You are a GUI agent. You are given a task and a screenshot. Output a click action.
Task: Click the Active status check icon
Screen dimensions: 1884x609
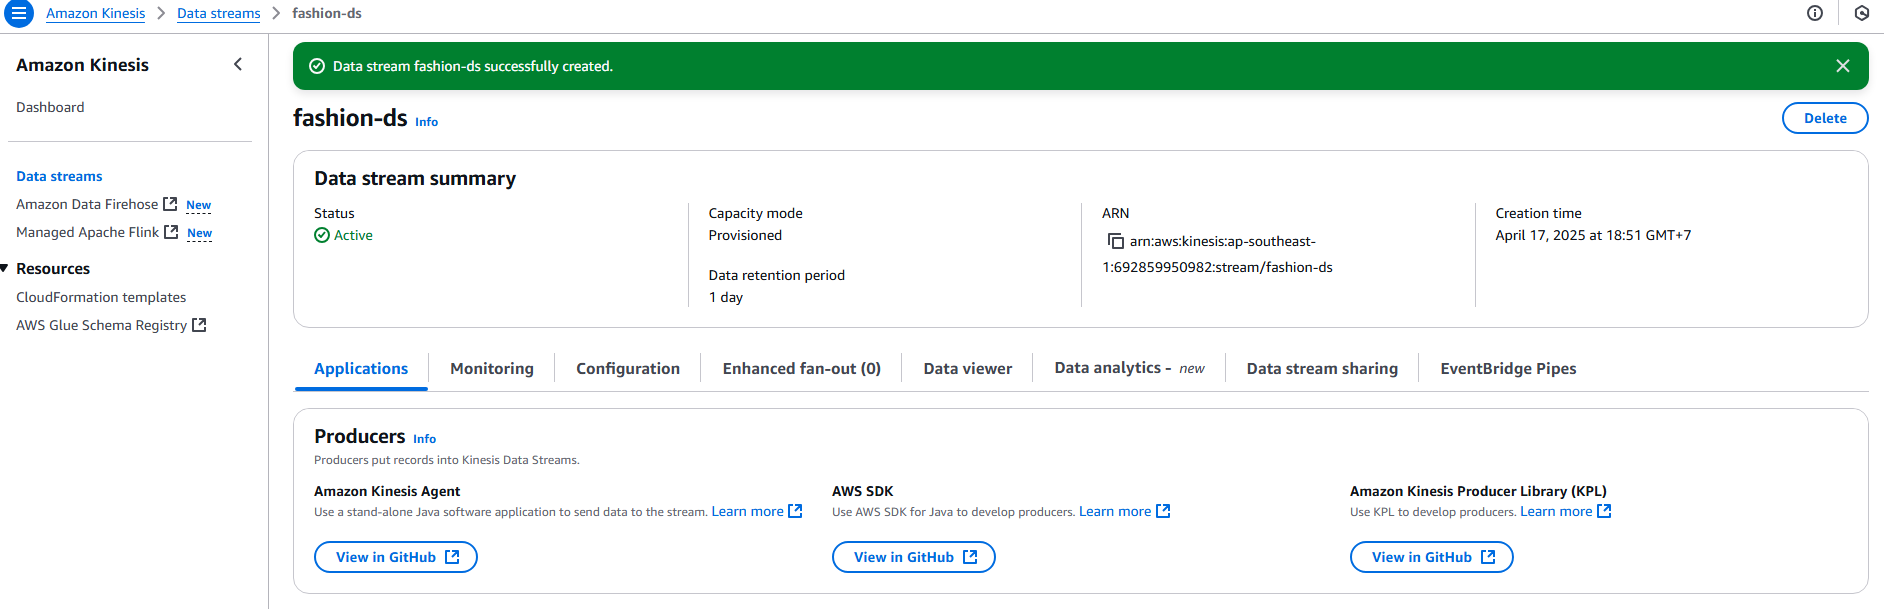coord(322,235)
